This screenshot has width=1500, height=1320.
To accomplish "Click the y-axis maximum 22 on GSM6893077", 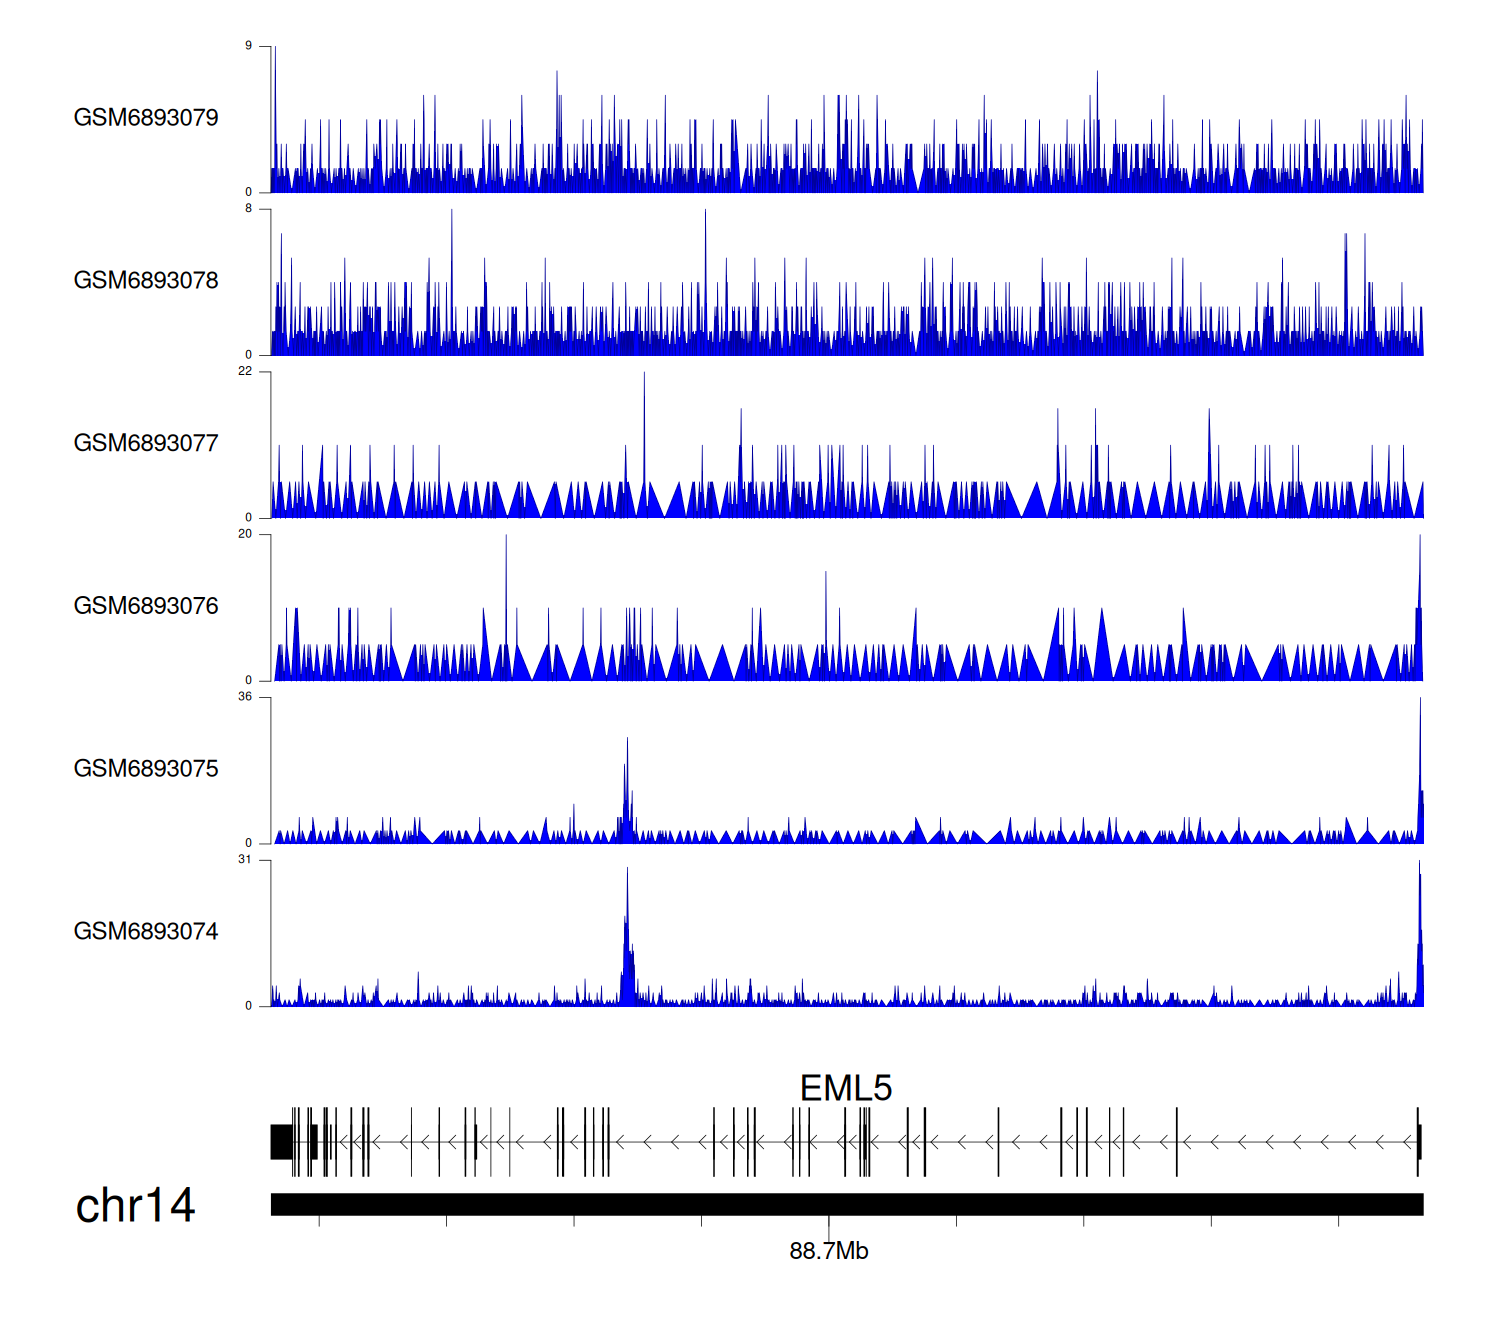I will pos(245,371).
